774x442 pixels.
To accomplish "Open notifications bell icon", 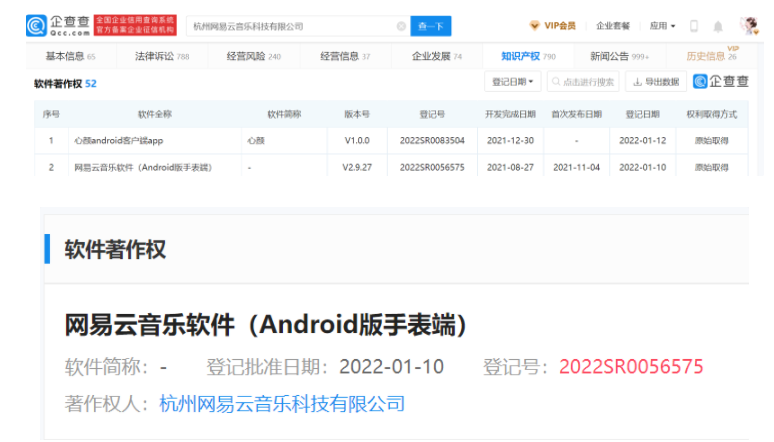I will (x=718, y=27).
